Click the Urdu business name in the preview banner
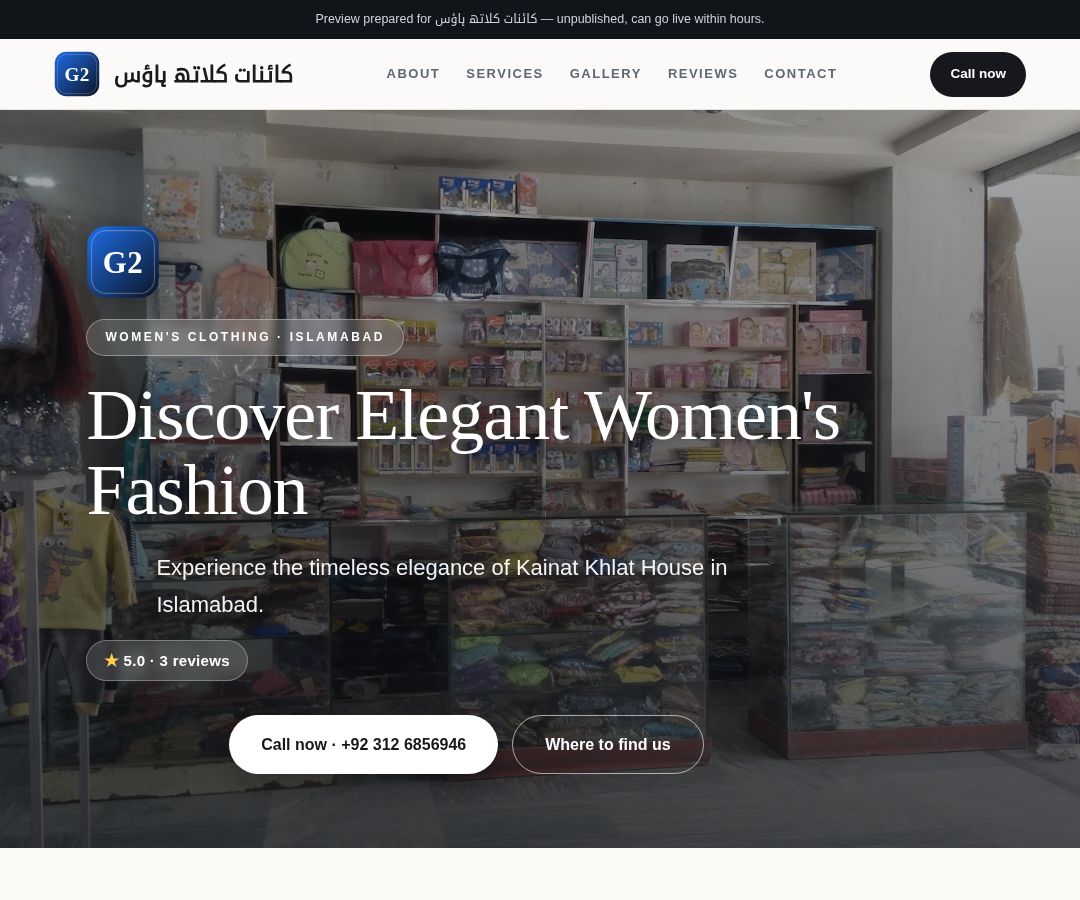The image size is (1080, 900). 486,19
